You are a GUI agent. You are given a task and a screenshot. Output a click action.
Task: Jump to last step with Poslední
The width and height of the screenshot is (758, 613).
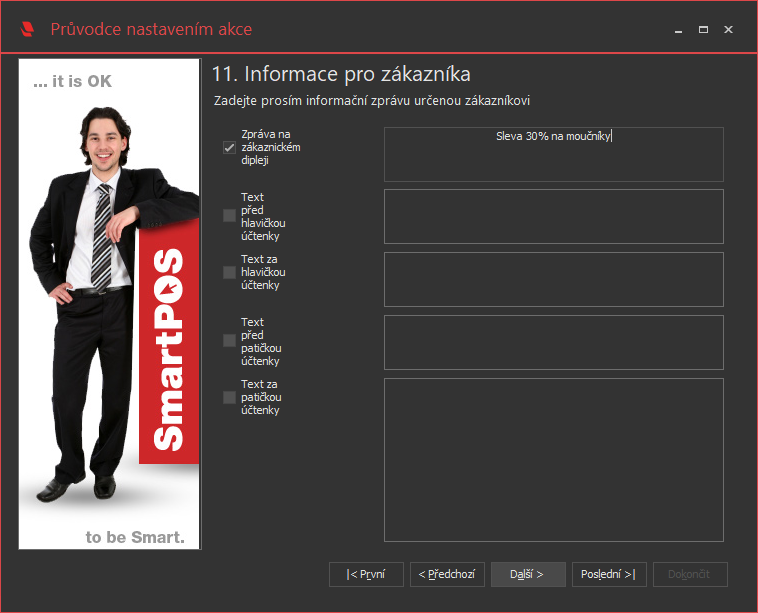tap(609, 574)
